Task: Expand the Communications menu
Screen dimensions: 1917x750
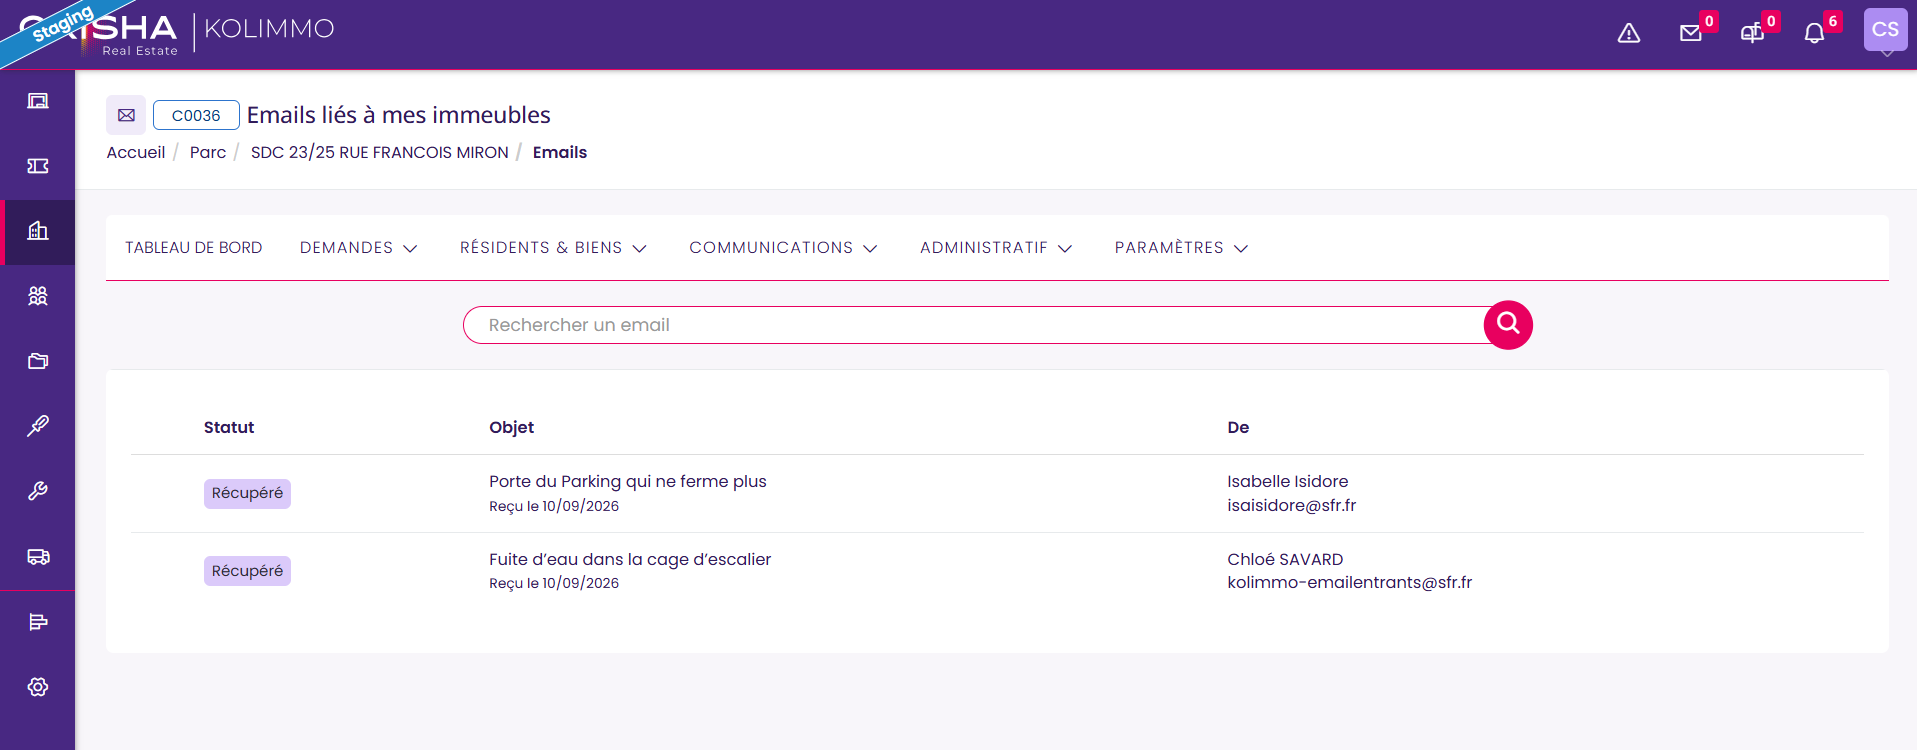Action: click(783, 248)
